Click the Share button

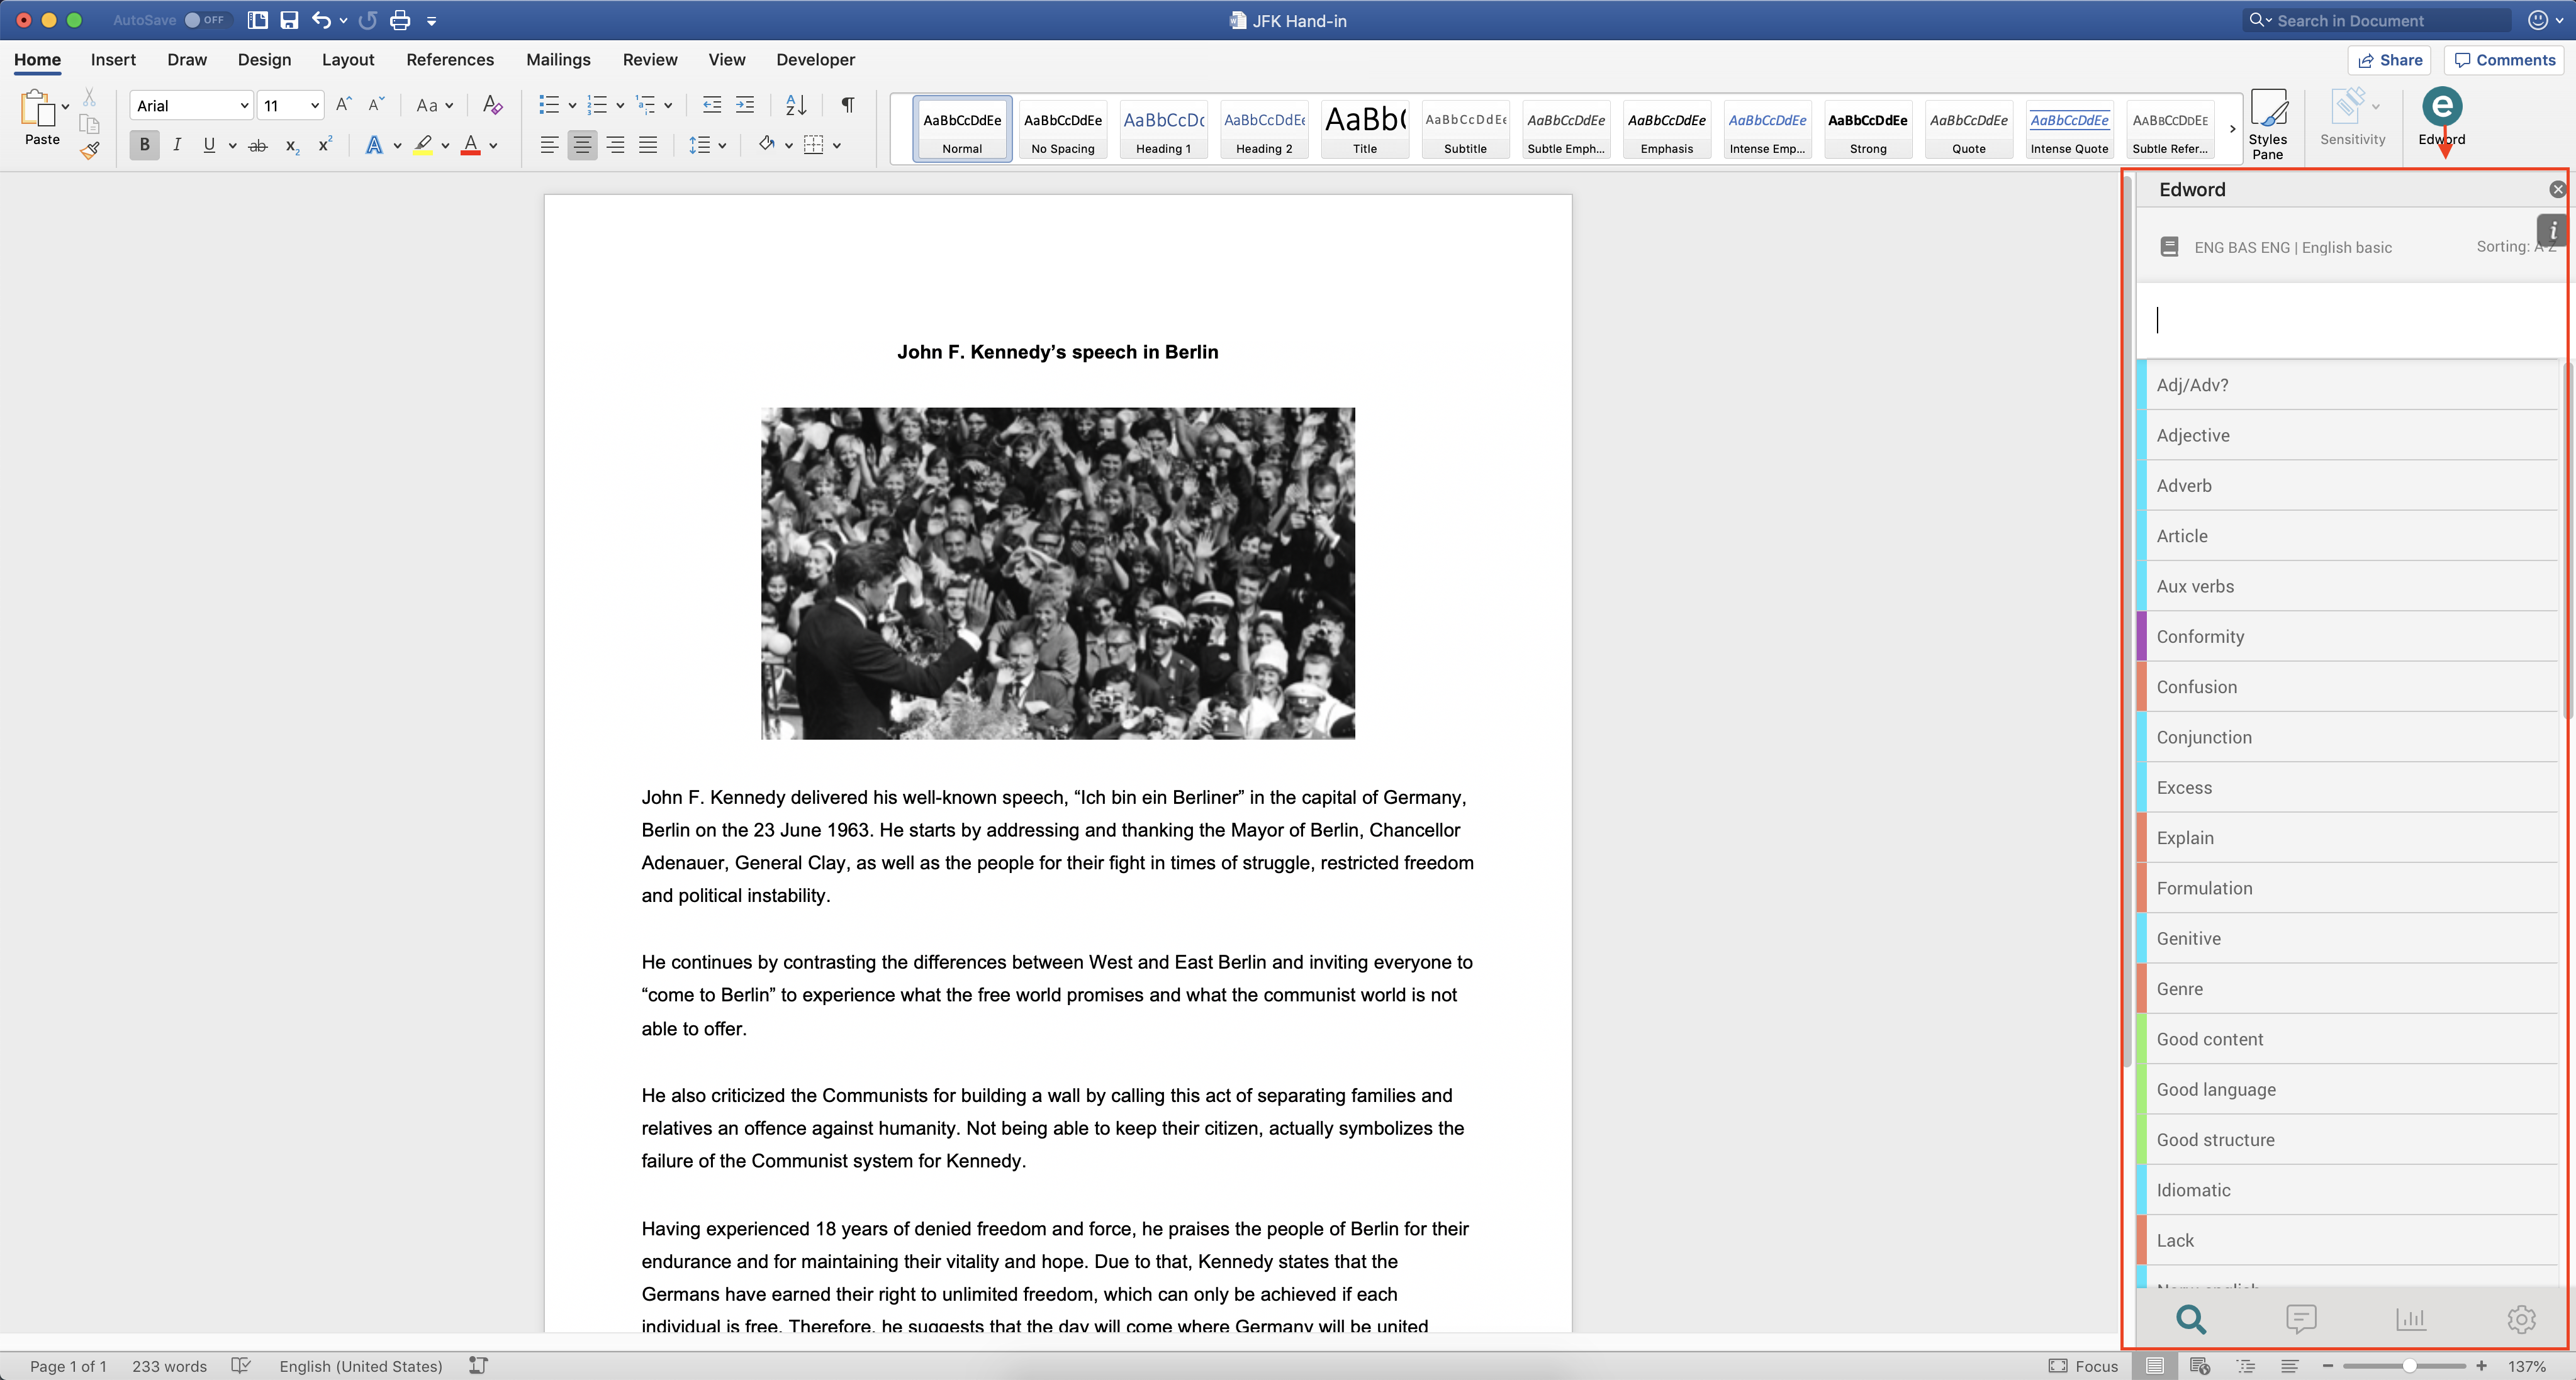pyautogui.click(x=2390, y=60)
